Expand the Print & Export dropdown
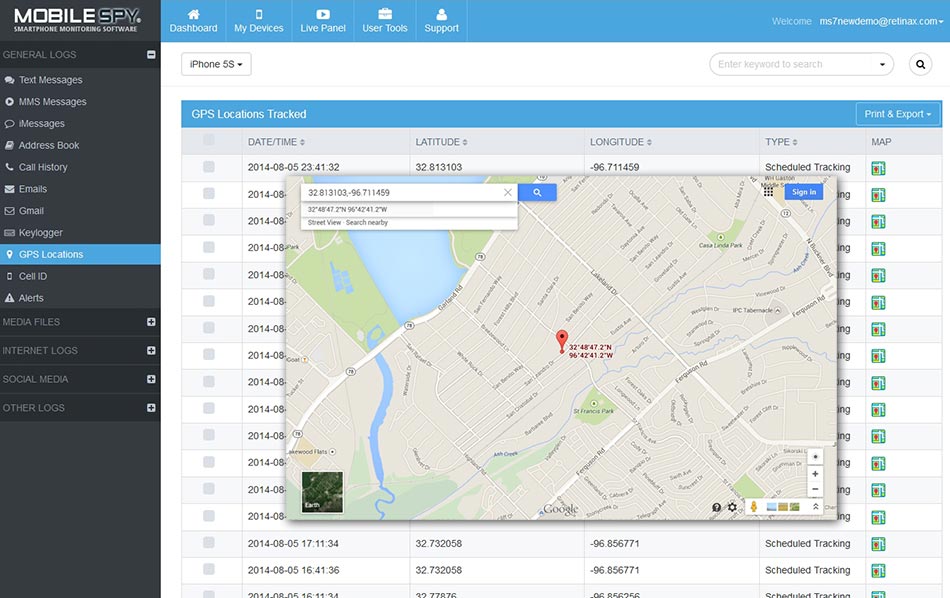The height and width of the screenshot is (598, 950). pos(898,114)
